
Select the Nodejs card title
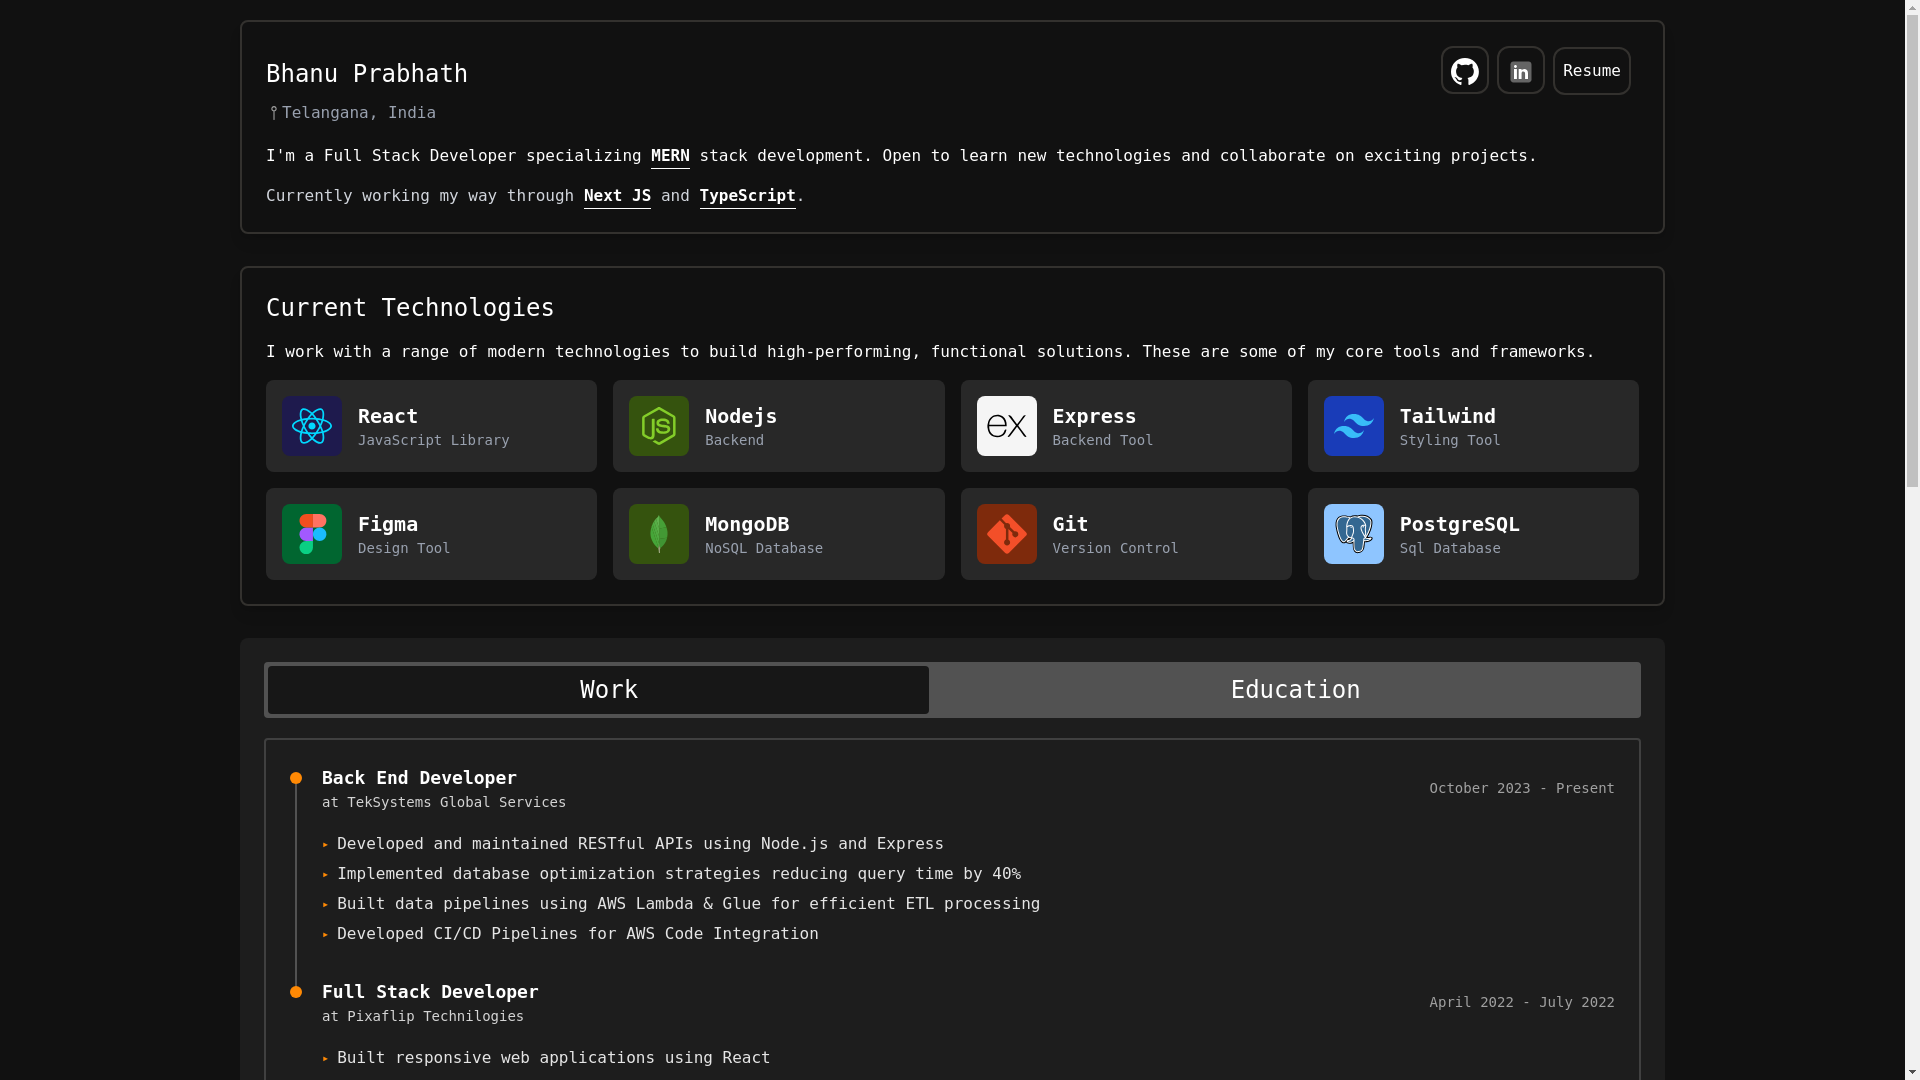[741, 416]
